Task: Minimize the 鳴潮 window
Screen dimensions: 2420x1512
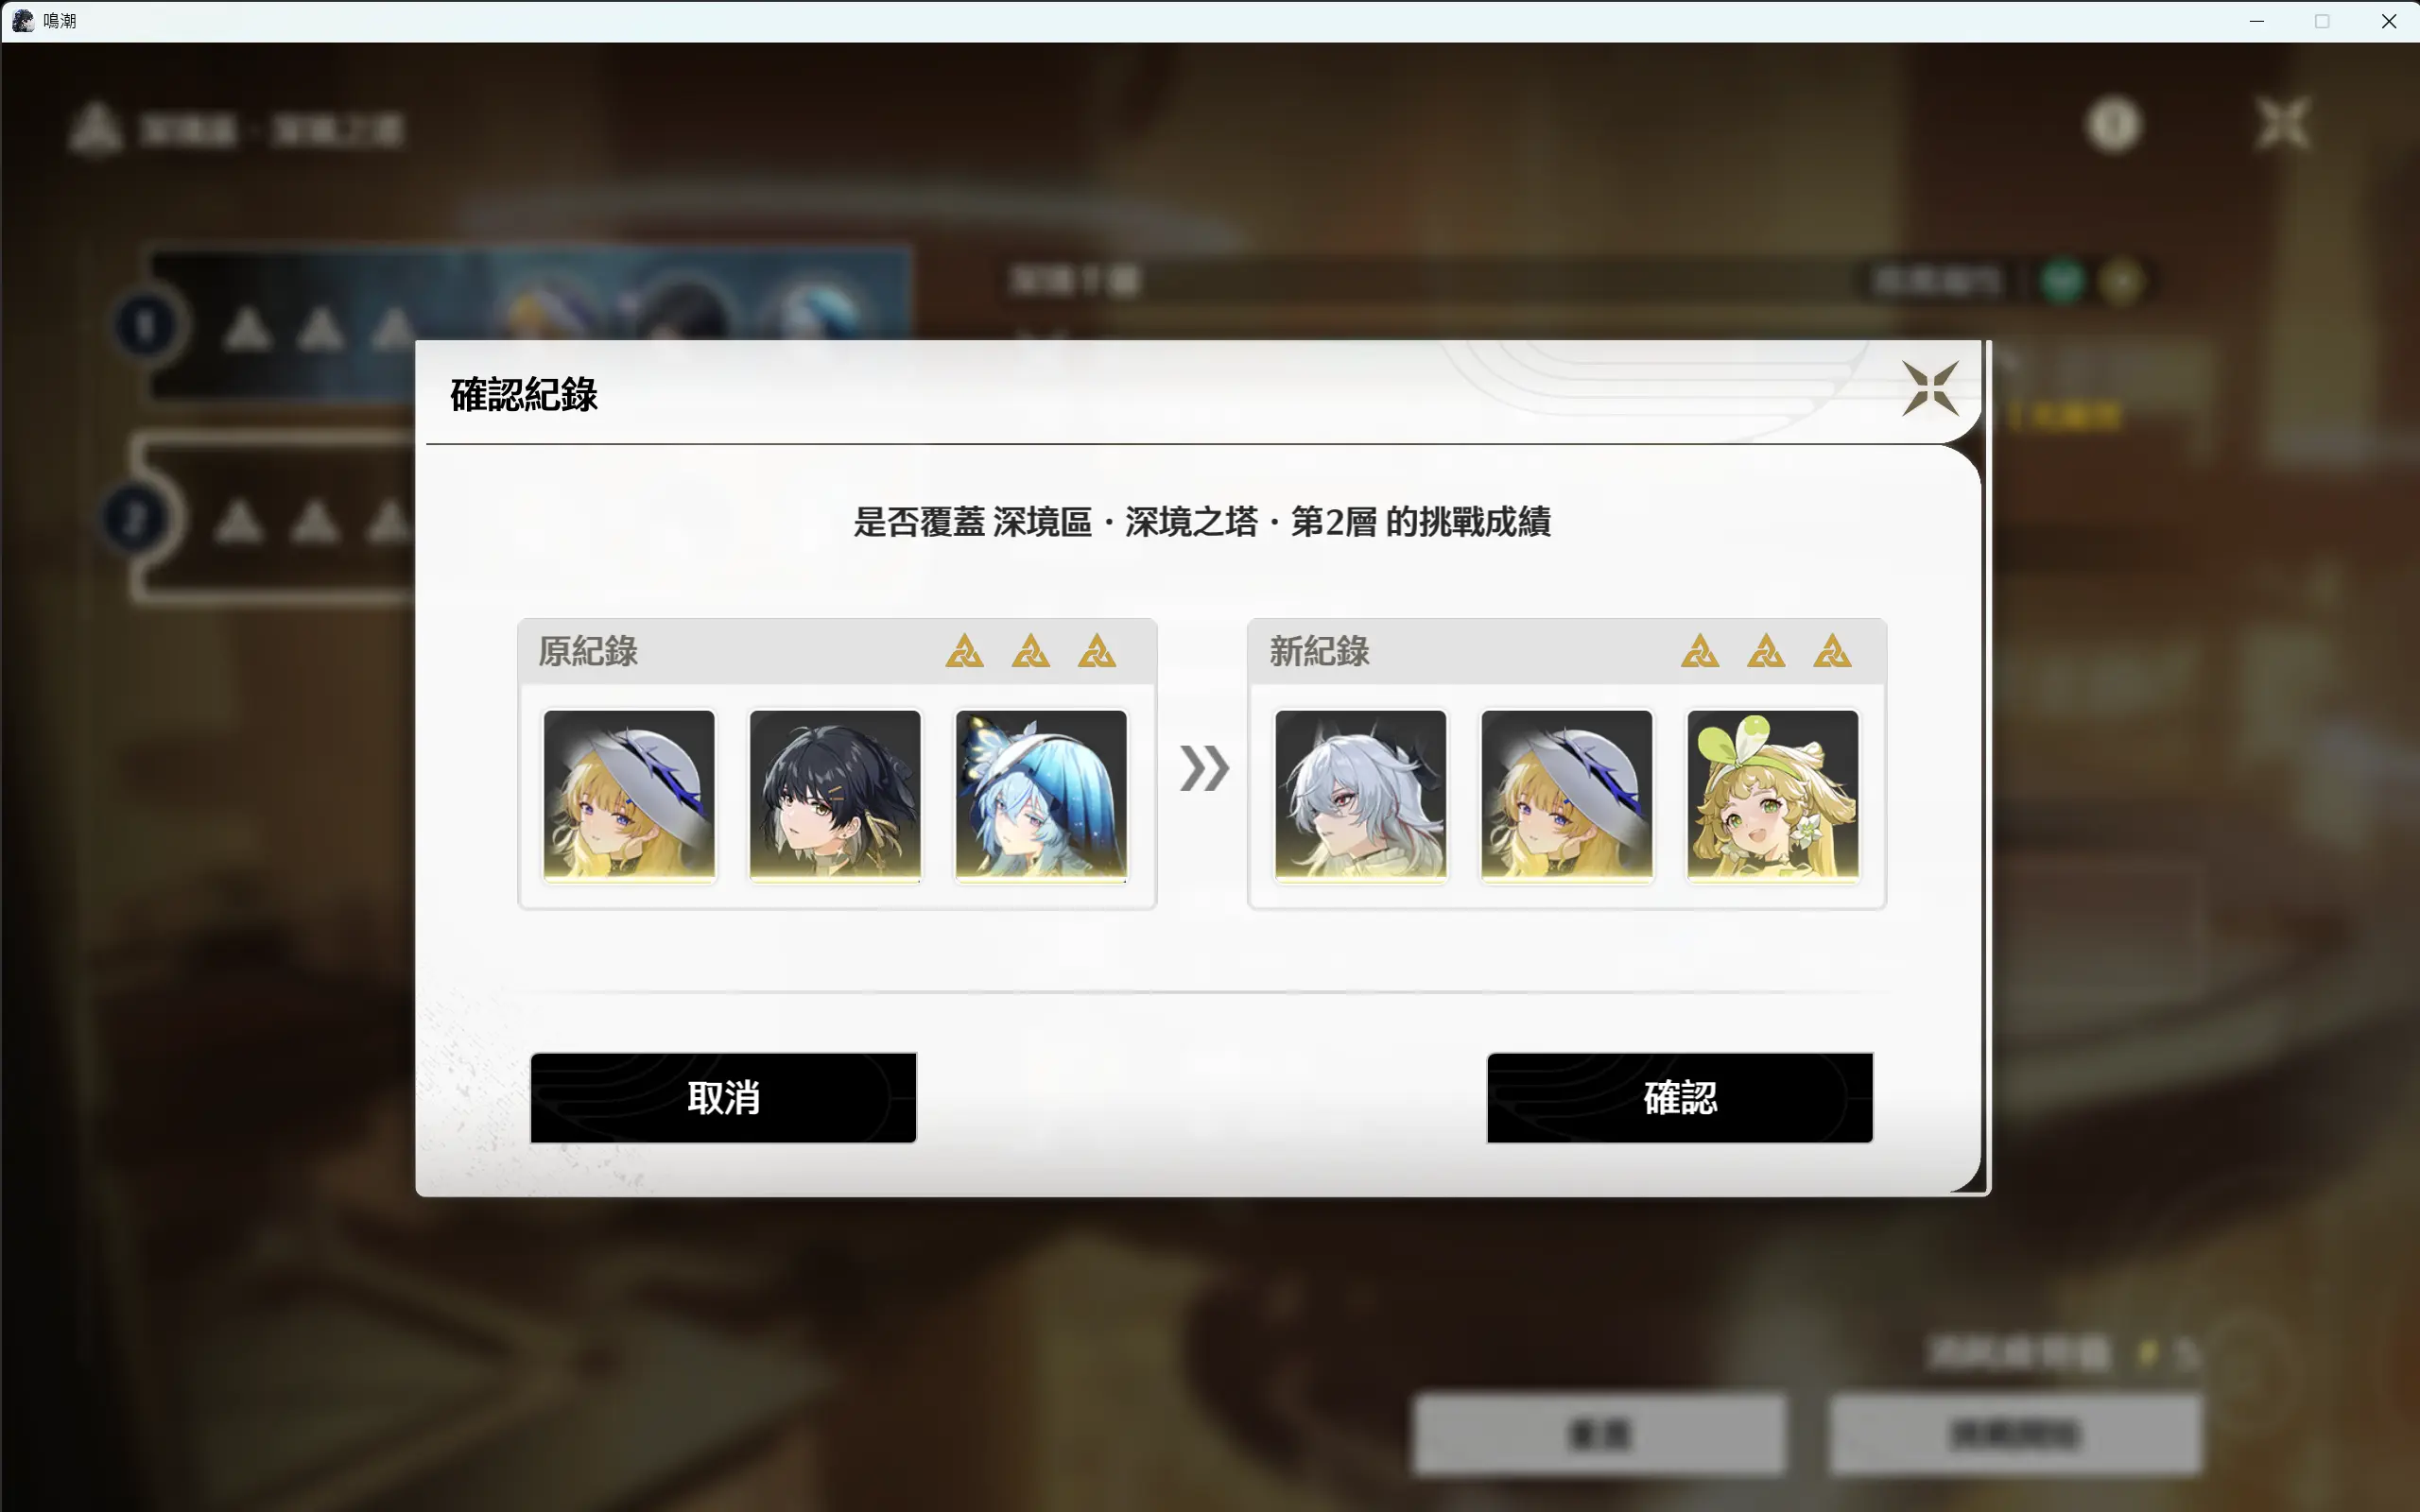Action: (x=2256, y=21)
